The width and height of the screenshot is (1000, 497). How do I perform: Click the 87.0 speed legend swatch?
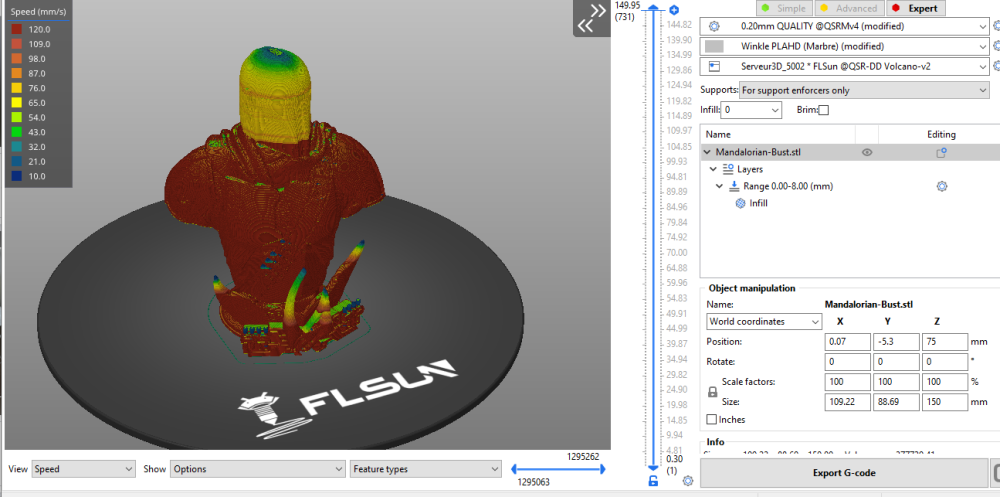pos(17,73)
